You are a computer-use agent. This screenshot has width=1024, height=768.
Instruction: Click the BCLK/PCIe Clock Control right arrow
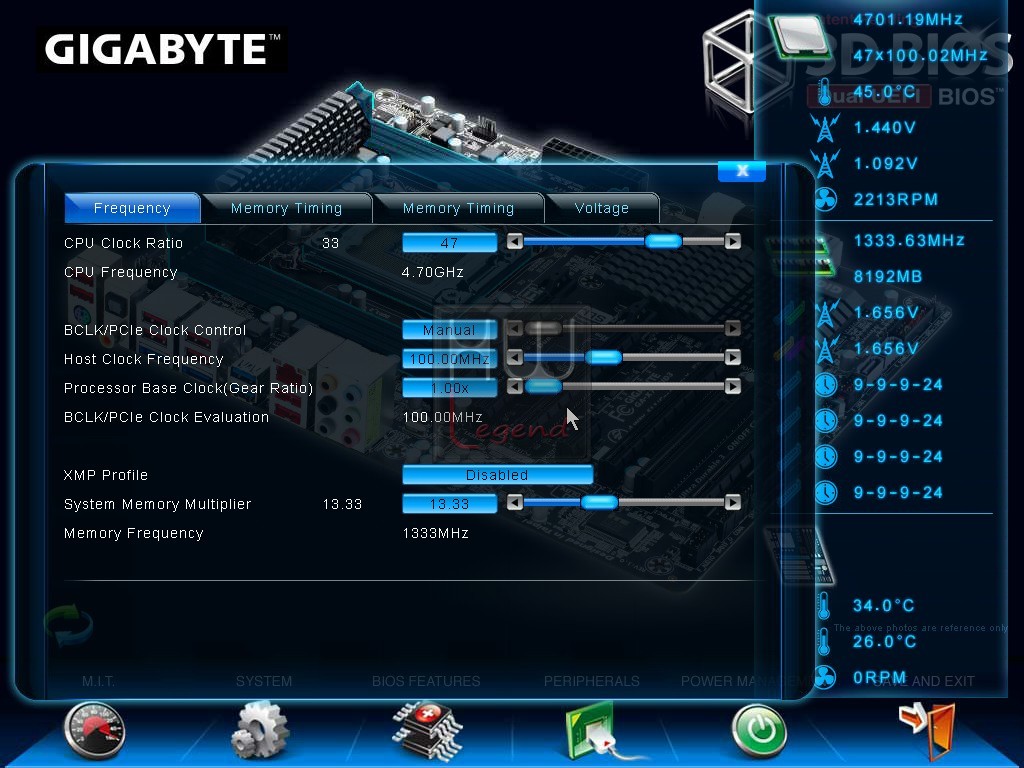[x=733, y=328]
